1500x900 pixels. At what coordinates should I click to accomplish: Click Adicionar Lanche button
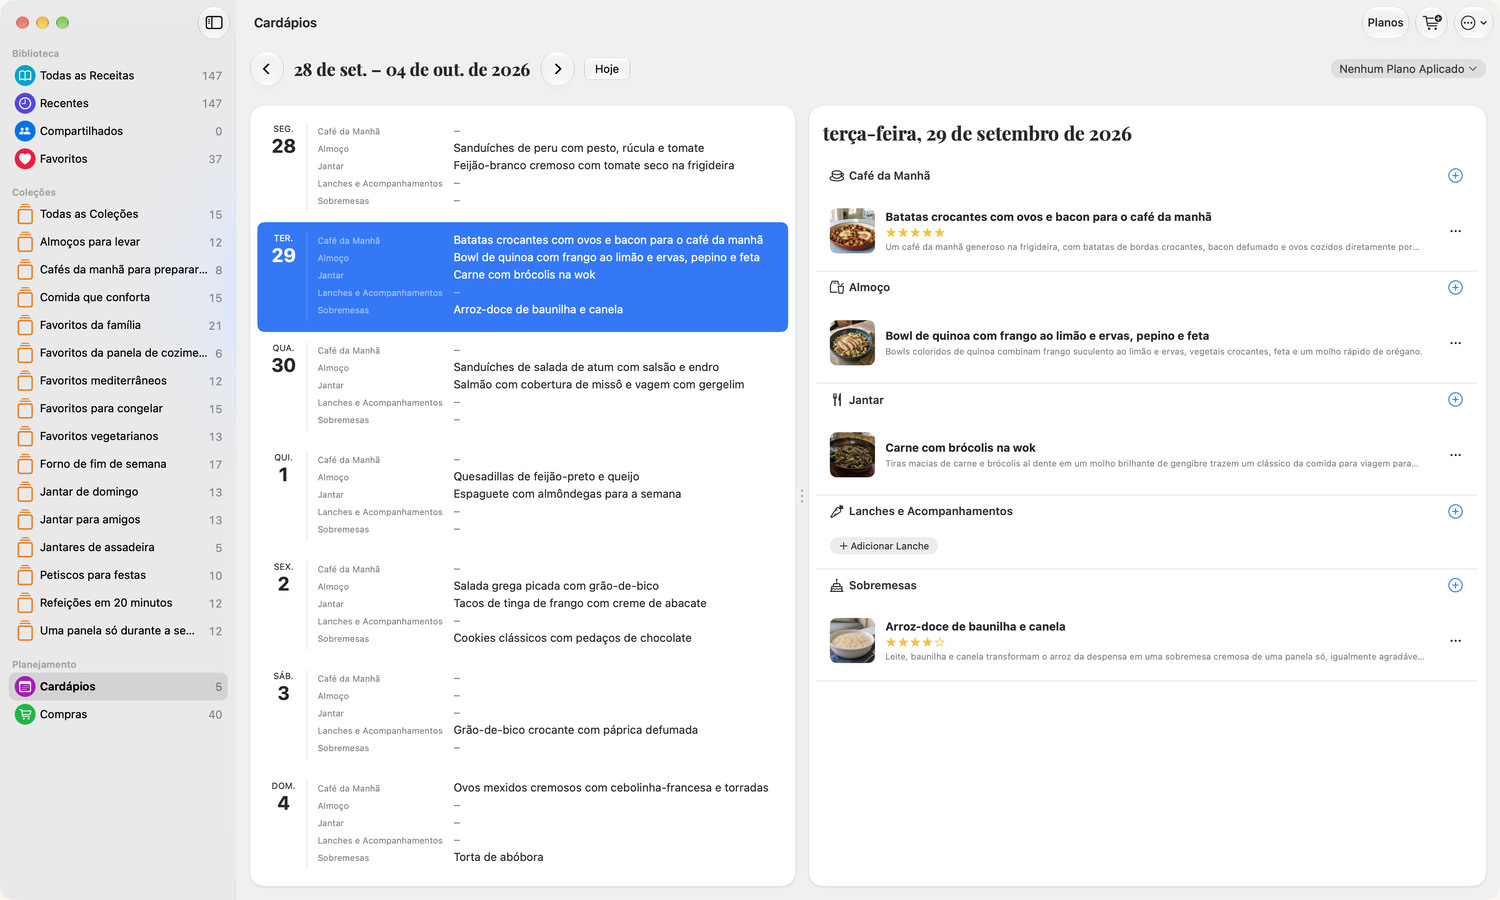click(x=884, y=546)
